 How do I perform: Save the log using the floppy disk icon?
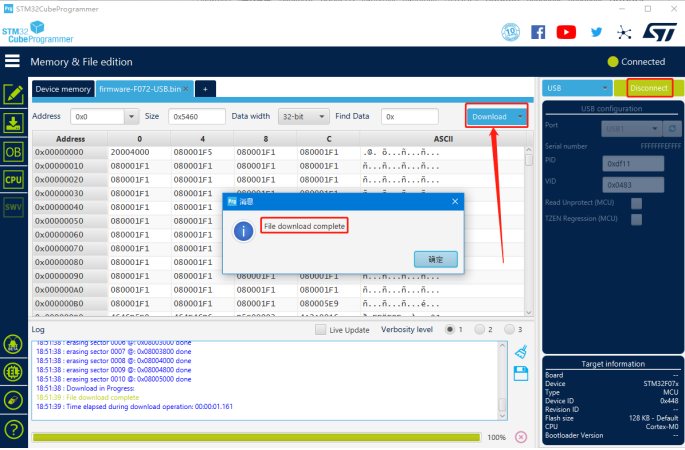(x=520, y=374)
